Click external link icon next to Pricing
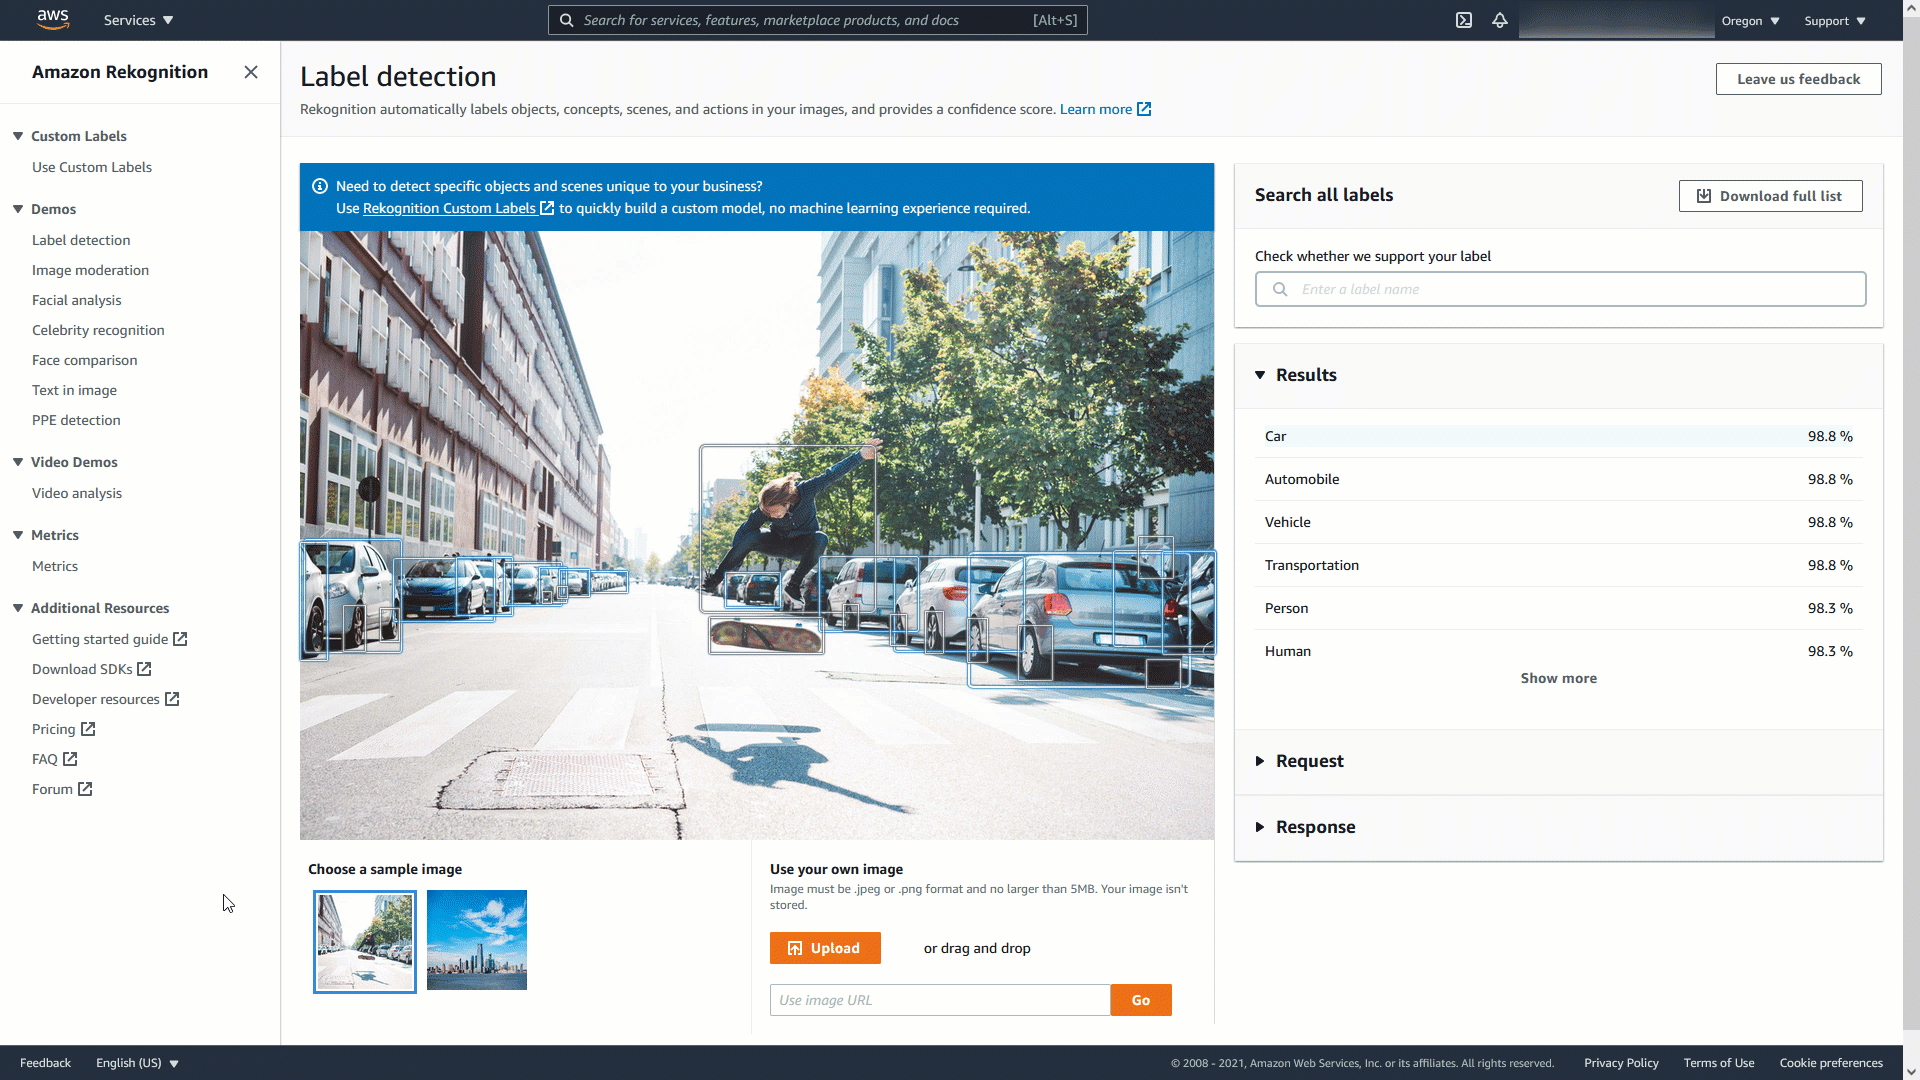Viewport: 1920px width, 1080px height. coord(88,729)
